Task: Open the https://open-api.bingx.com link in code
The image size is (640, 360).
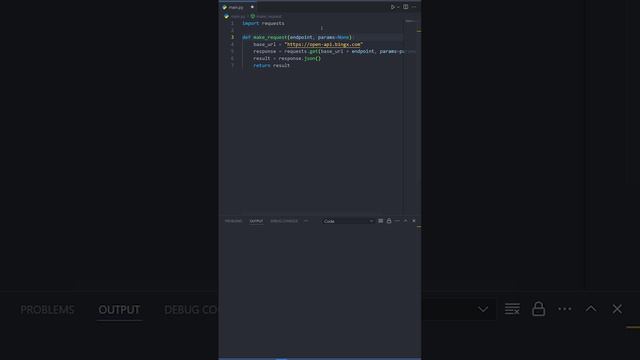Action: 324,44
